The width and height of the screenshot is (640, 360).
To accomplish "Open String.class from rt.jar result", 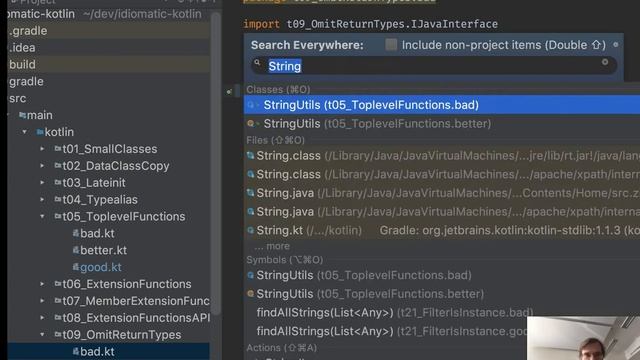I will point(442,156).
